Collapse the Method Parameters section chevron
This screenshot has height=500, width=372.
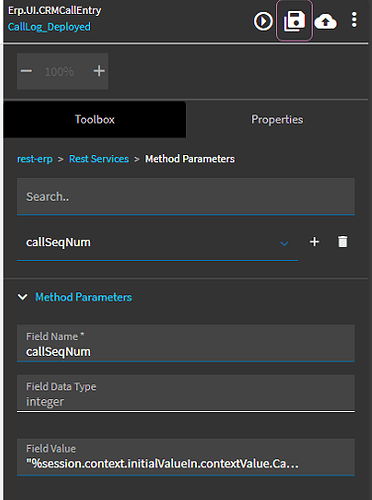[x=23, y=297]
